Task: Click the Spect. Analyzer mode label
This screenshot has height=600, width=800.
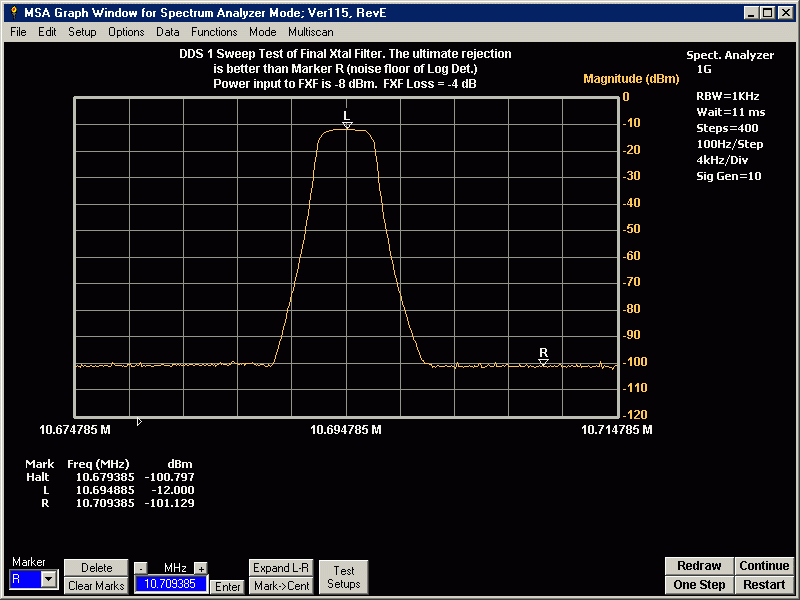Action: point(730,55)
